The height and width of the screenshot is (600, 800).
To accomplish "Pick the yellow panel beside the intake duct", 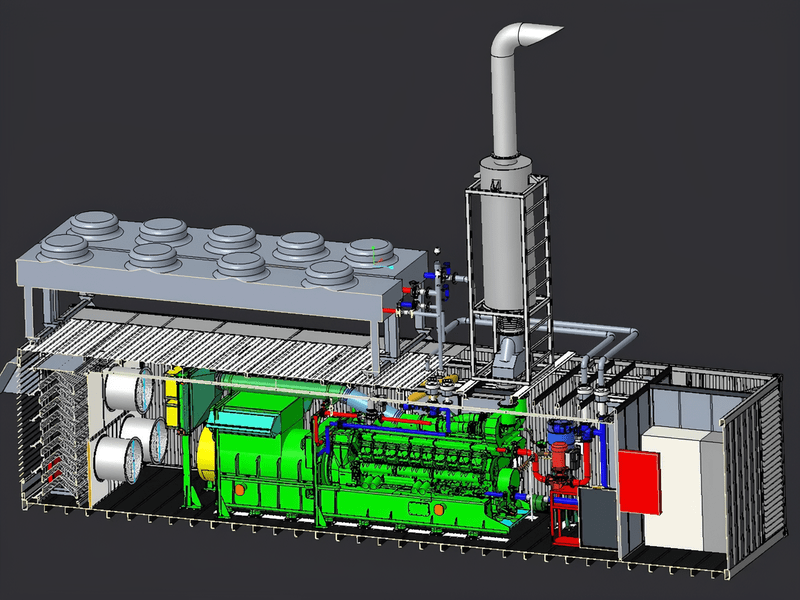I will 172,395.
